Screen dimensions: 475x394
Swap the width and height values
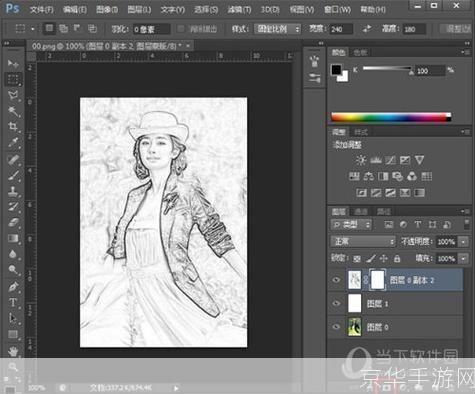point(367,29)
